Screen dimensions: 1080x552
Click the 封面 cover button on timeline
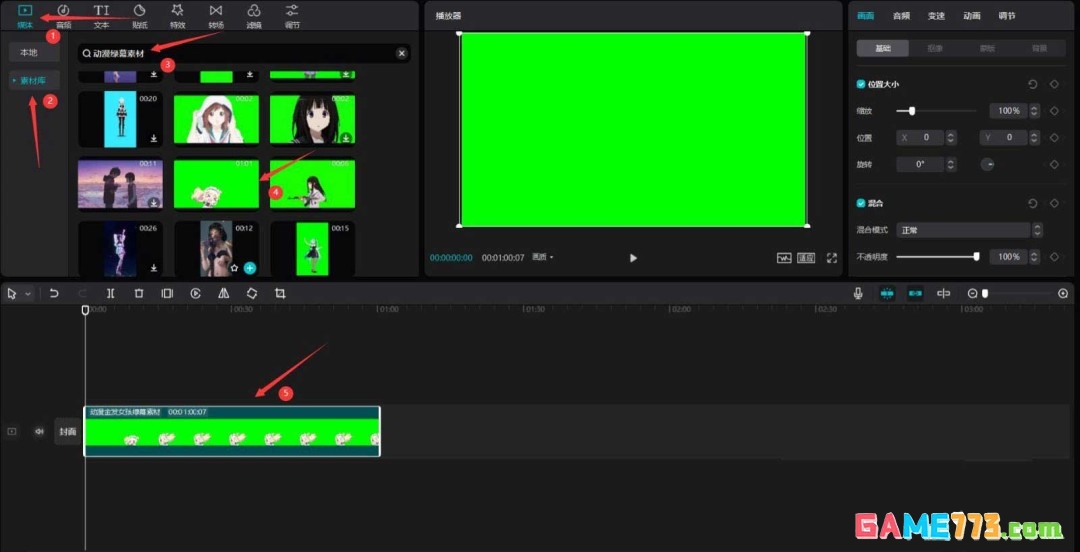(67, 431)
